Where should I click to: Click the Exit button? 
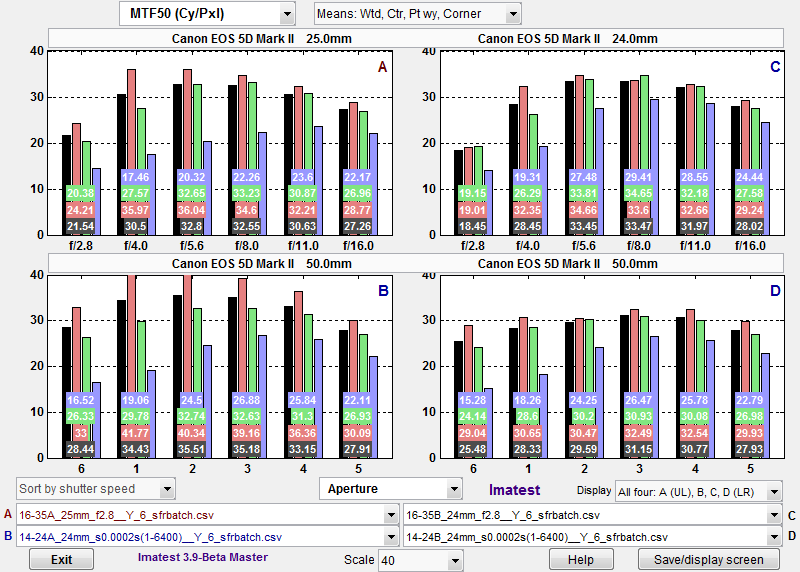click(61, 559)
